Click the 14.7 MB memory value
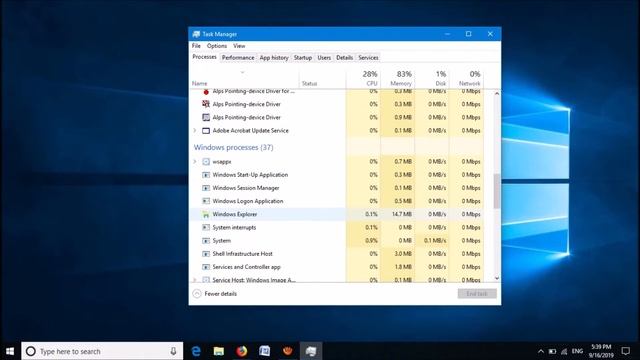The width and height of the screenshot is (640, 360). click(401, 214)
